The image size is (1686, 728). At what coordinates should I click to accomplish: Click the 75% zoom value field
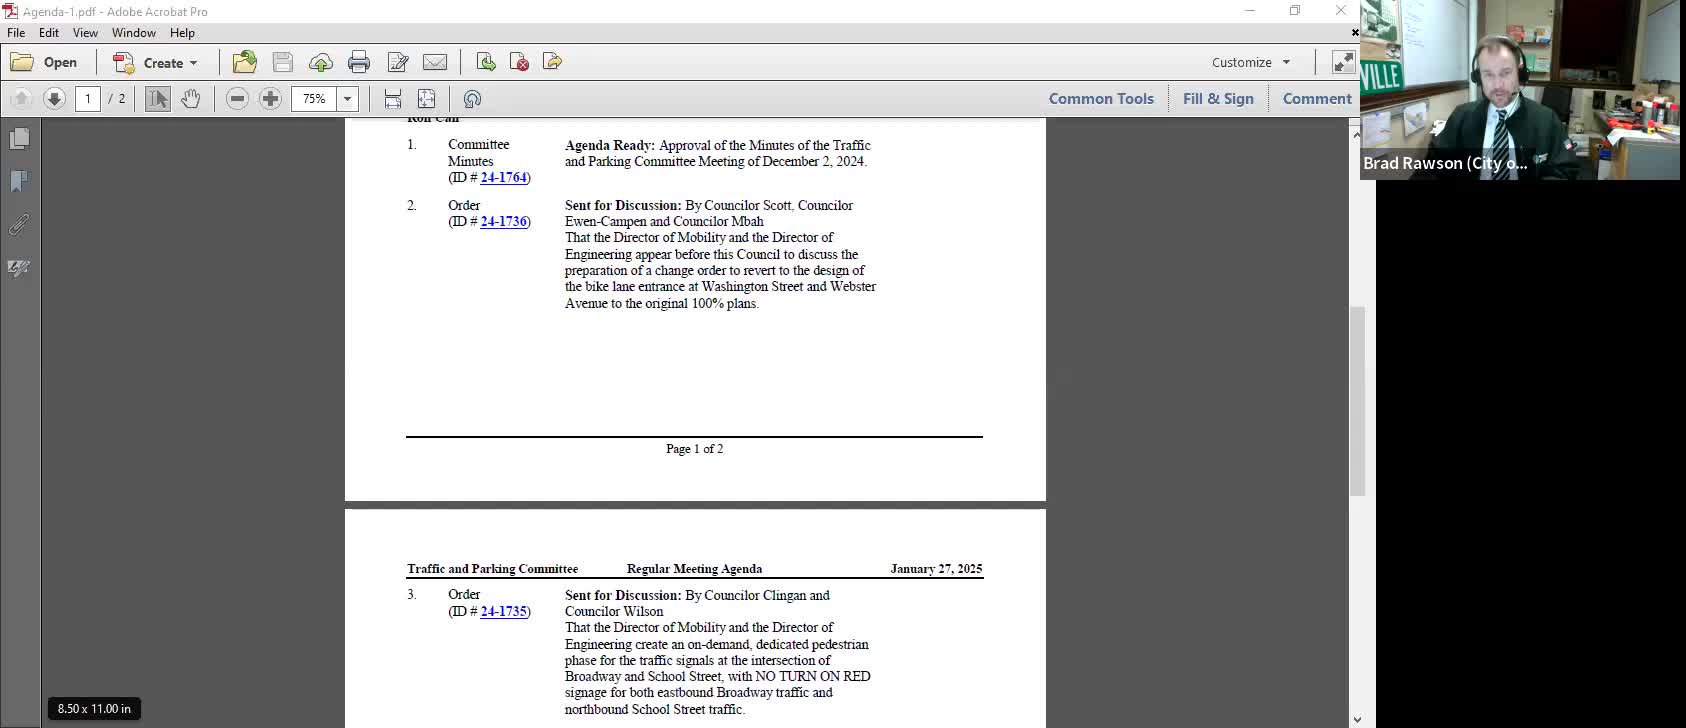tap(315, 98)
